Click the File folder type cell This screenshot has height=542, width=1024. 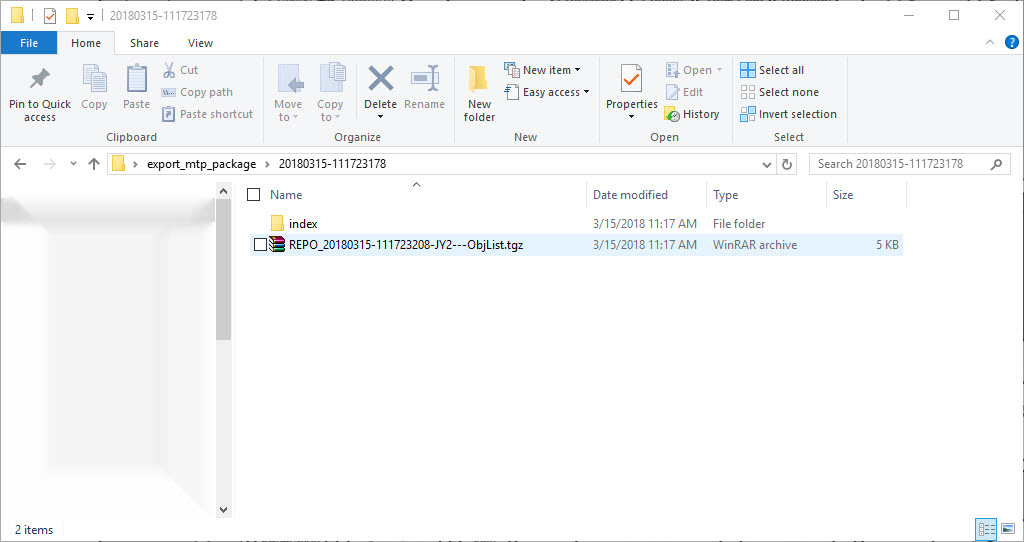[739, 223]
